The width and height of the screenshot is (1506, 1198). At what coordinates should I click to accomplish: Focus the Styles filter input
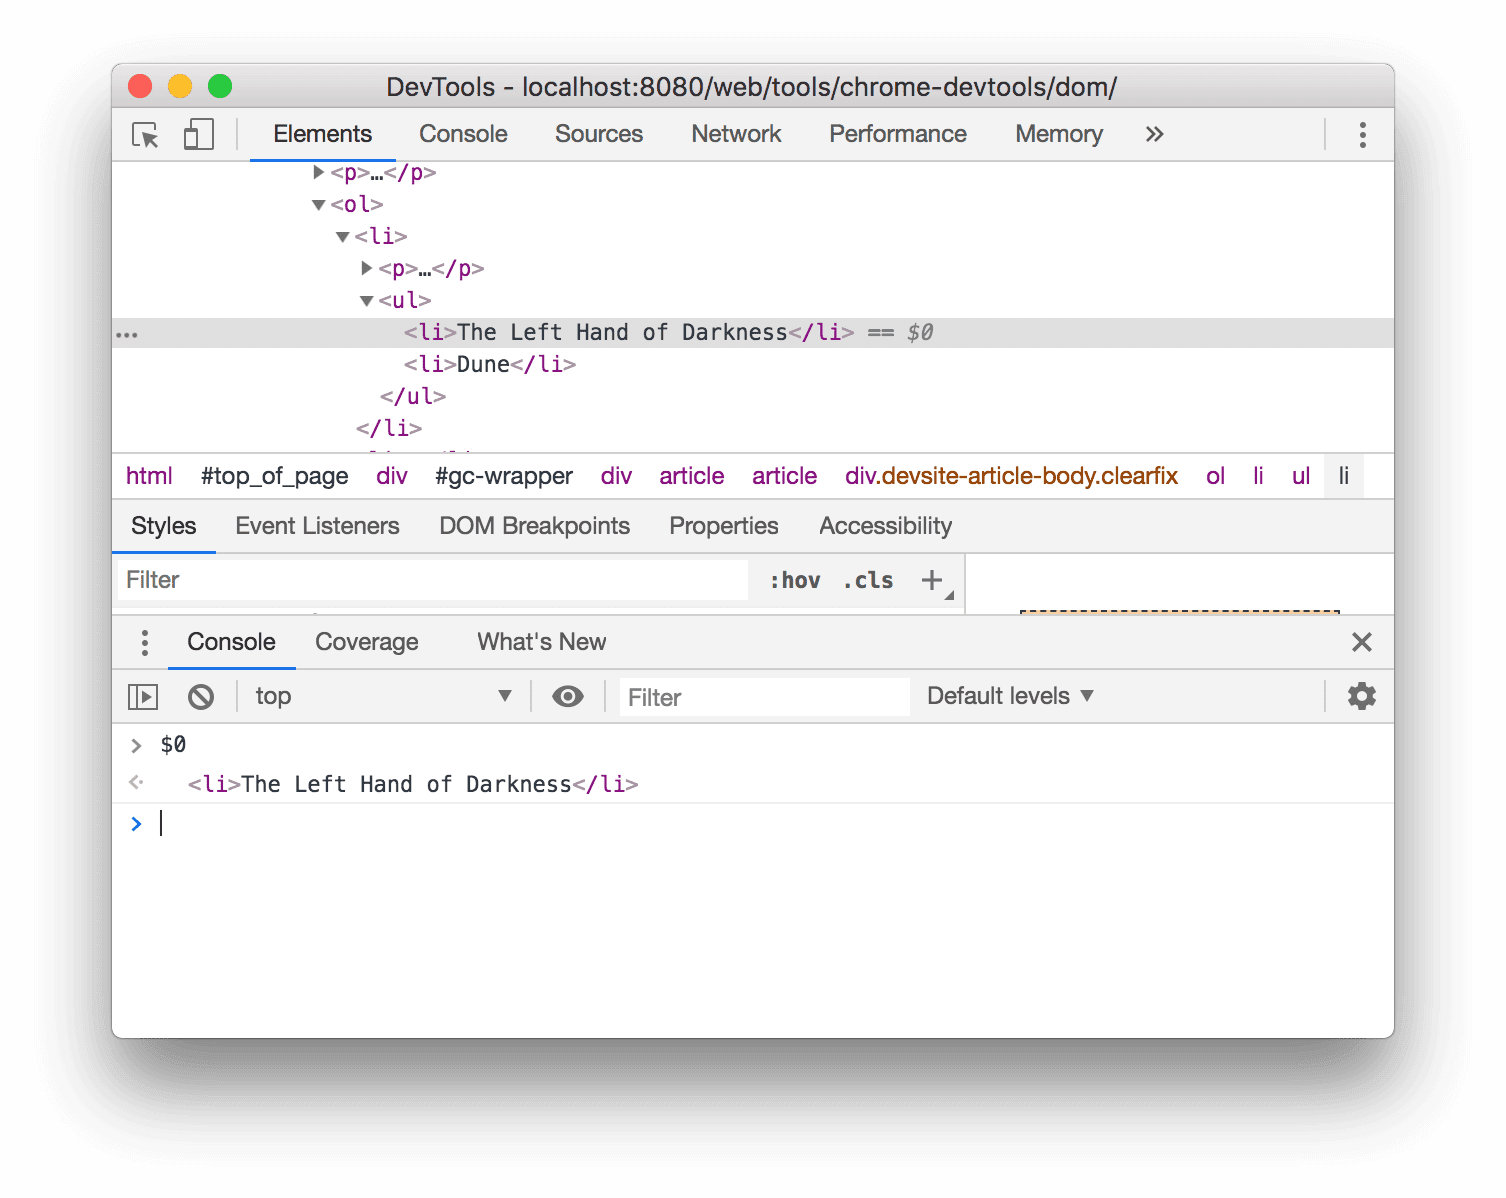tap(432, 580)
